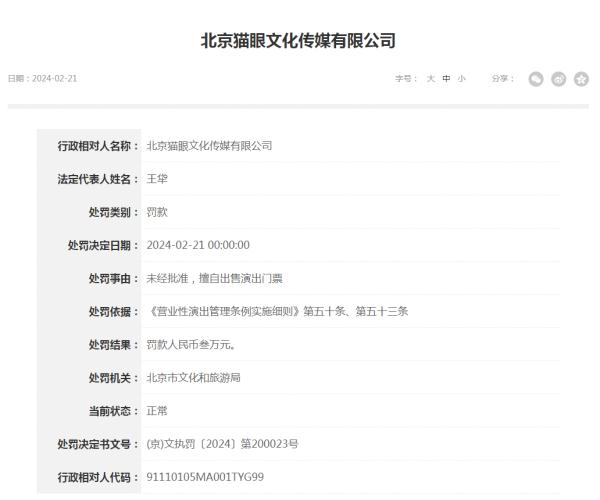The width and height of the screenshot is (600, 500).
Task: Click the 行政相对人代码 label
Action: pos(98,477)
